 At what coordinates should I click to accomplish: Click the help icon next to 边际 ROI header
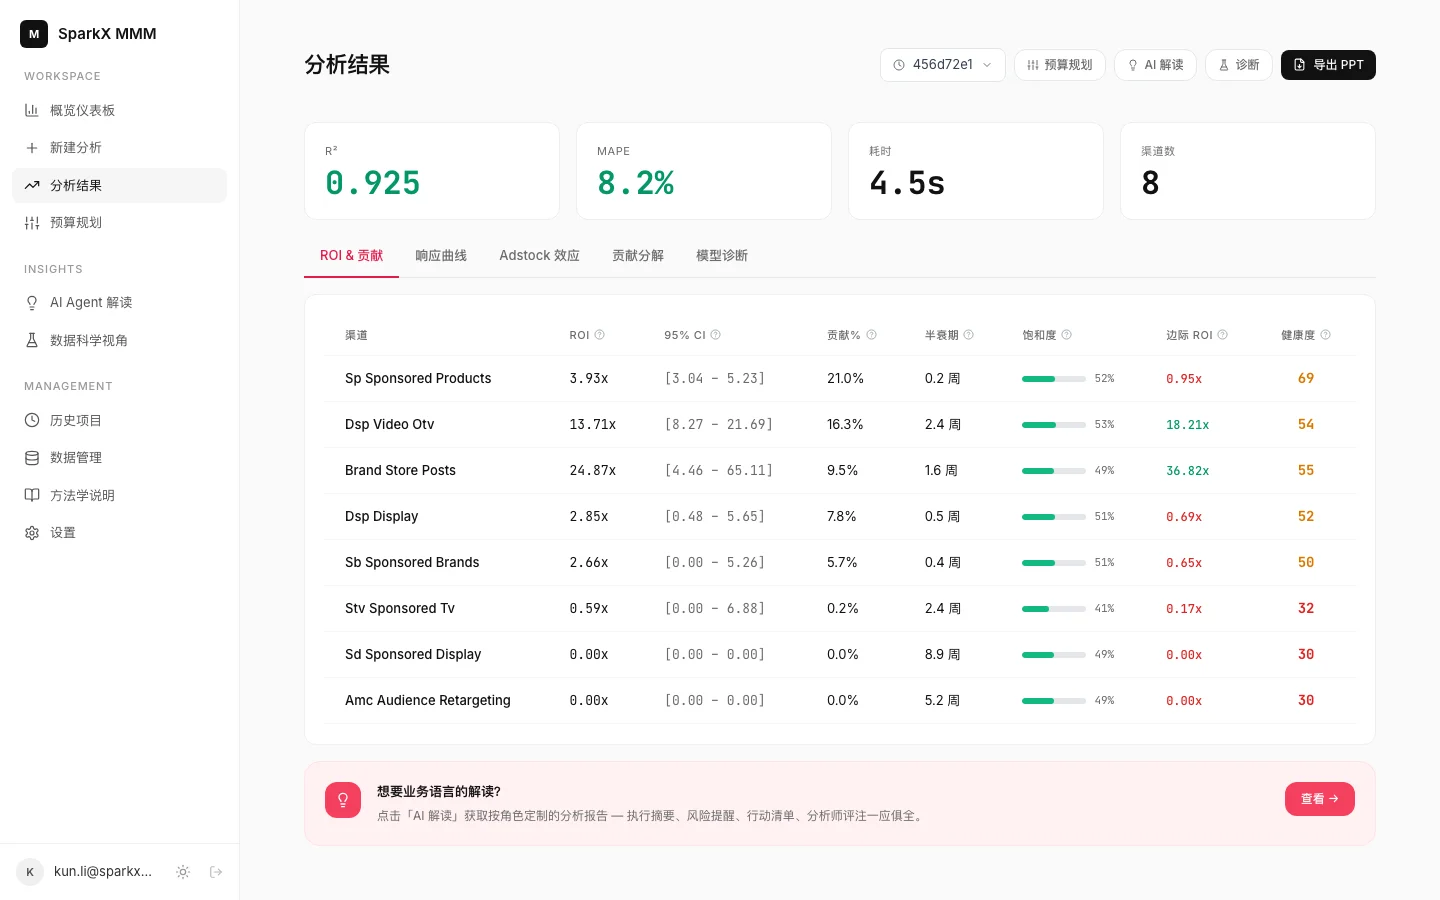(x=1223, y=335)
